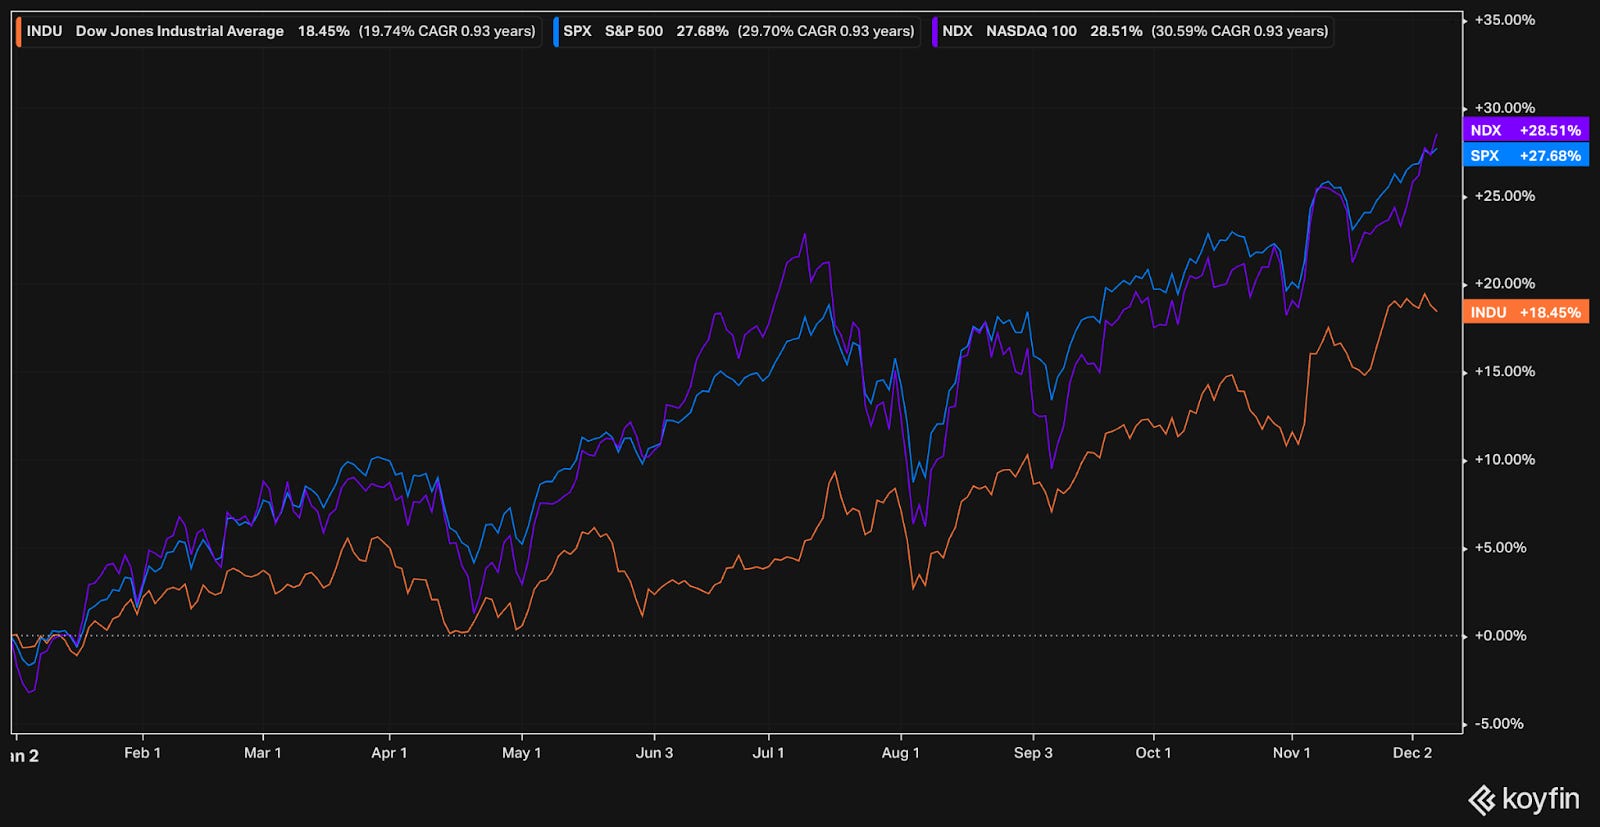Select the INDU Dow Jones legend entry
Image resolution: width=1600 pixels, height=827 pixels.
[278, 31]
